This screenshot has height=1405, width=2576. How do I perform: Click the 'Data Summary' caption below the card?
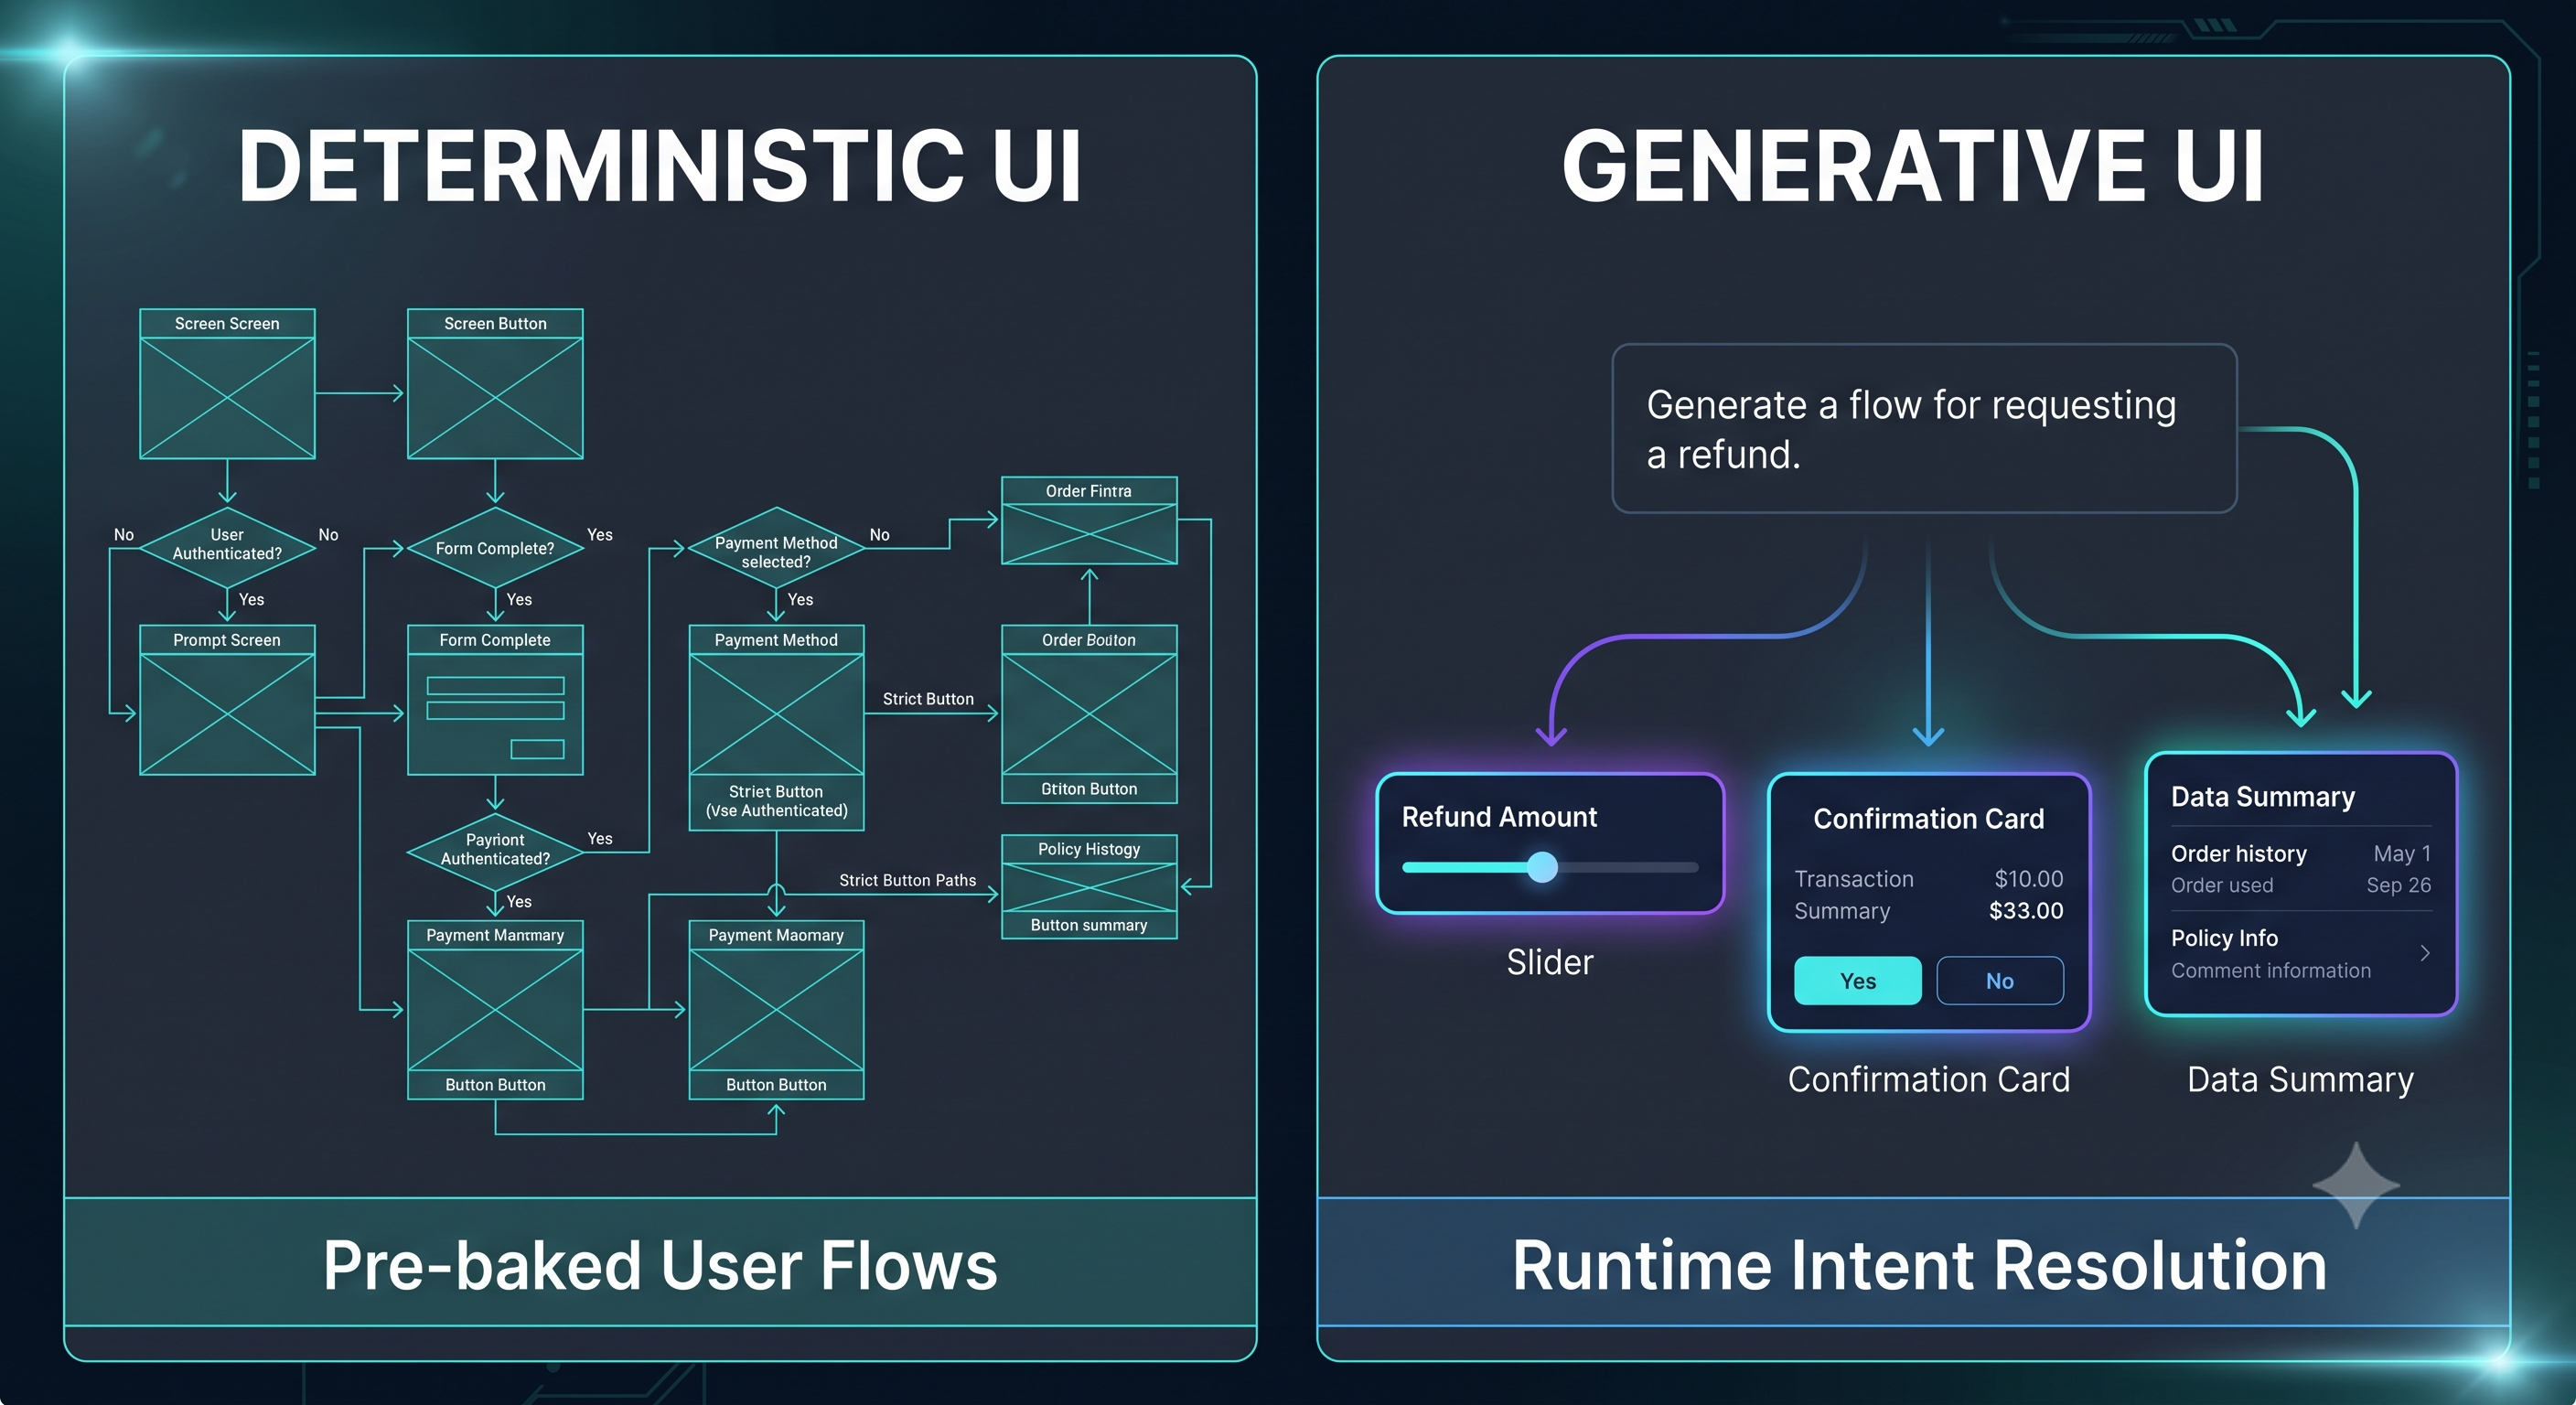tap(2300, 1080)
